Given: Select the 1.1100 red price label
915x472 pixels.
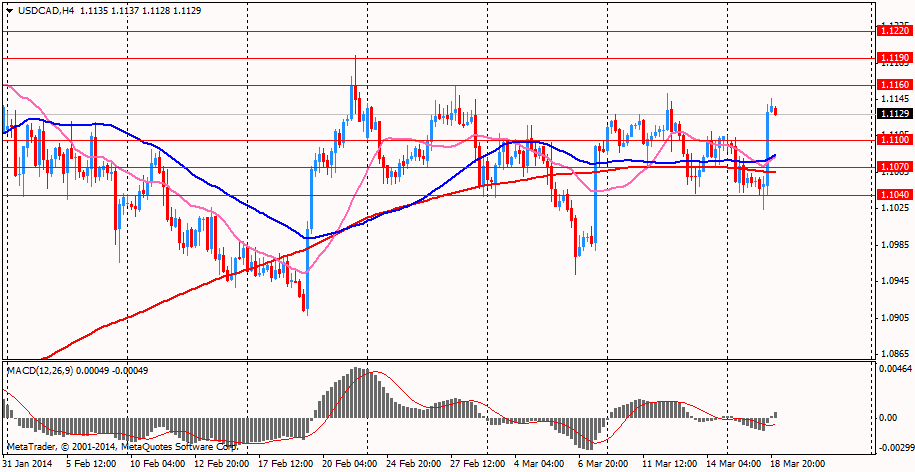Looking at the screenshot, I should click(892, 140).
